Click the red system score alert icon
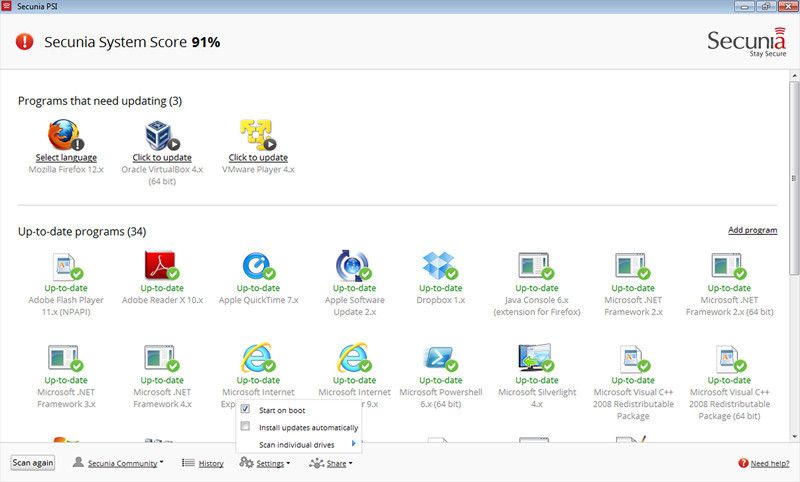Screen dimensions: 800x482 pyautogui.click(x=24, y=42)
